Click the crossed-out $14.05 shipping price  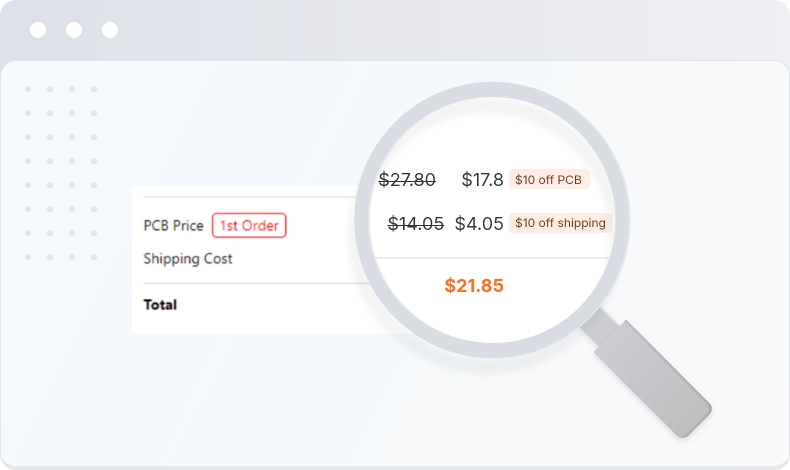click(x=415, y=224)
